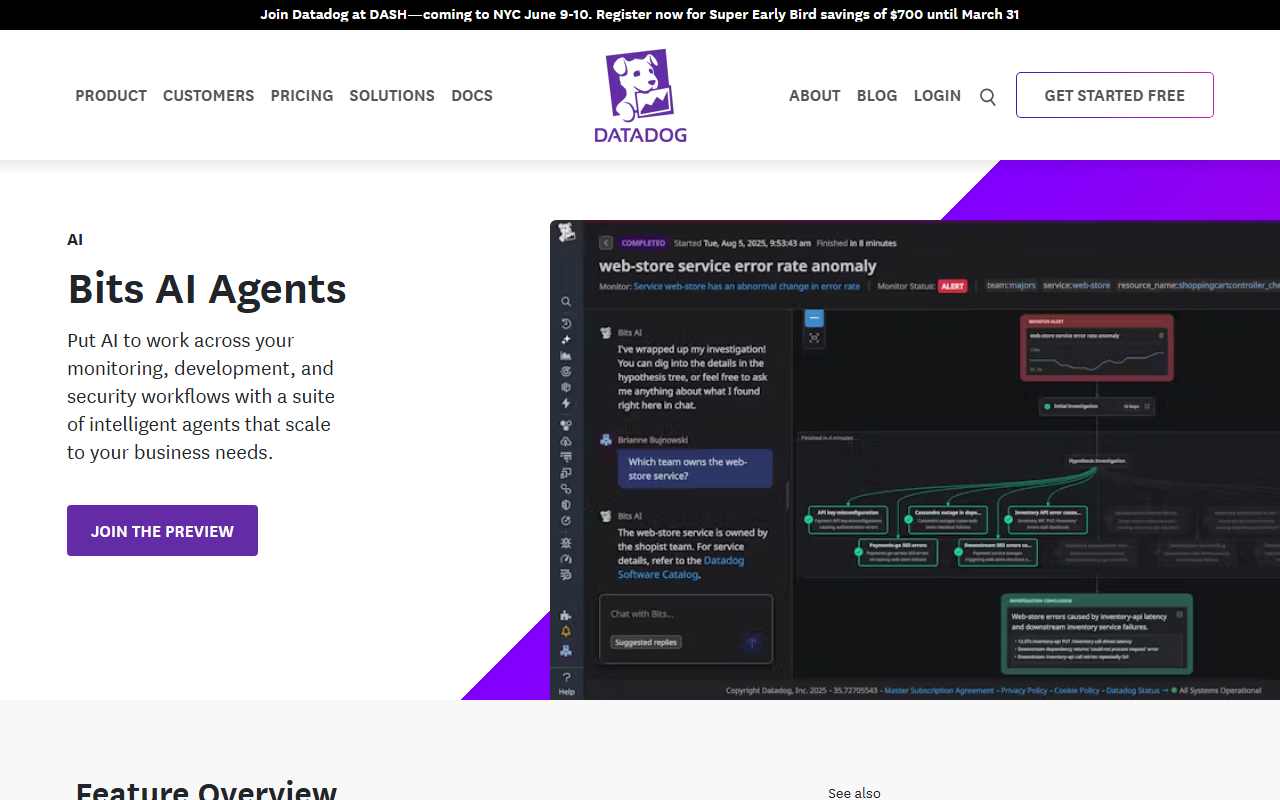Screen dimensions: 1280x800
Task: Select the lightning bolt sidebar icon
Action: pyautogui.click(x=566, y=403)
